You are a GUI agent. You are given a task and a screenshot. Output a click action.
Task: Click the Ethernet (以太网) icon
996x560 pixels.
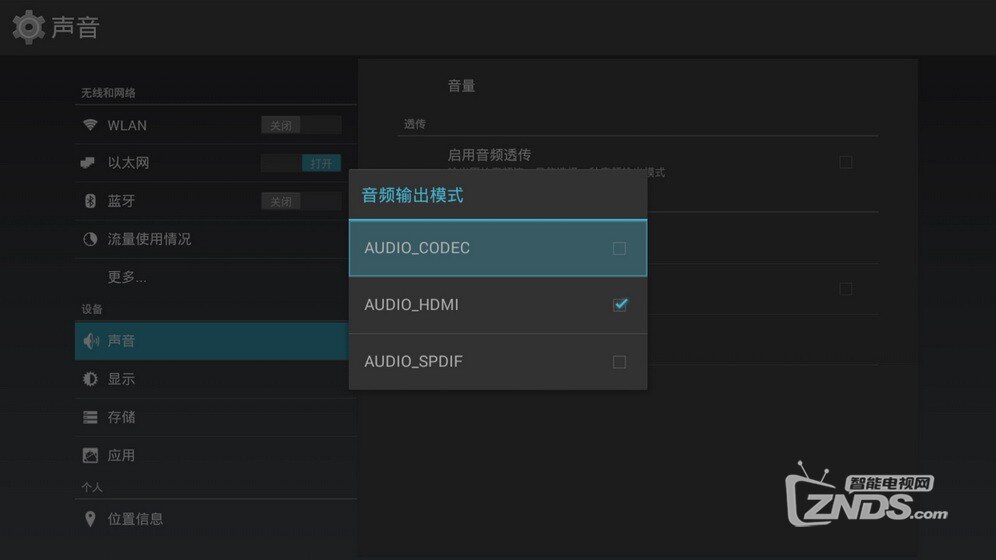click(90, 163)
